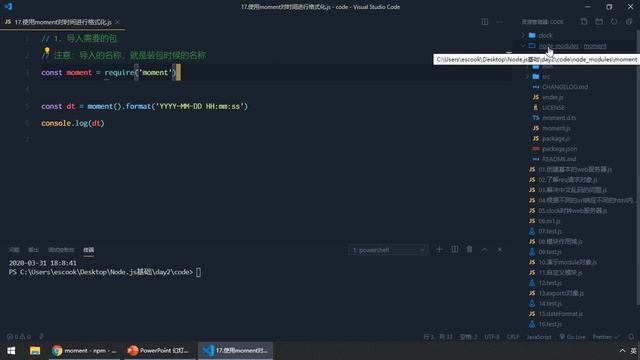The image size is (640, 360).
Task: Click the Go Live status bar button
Action: 572,337
